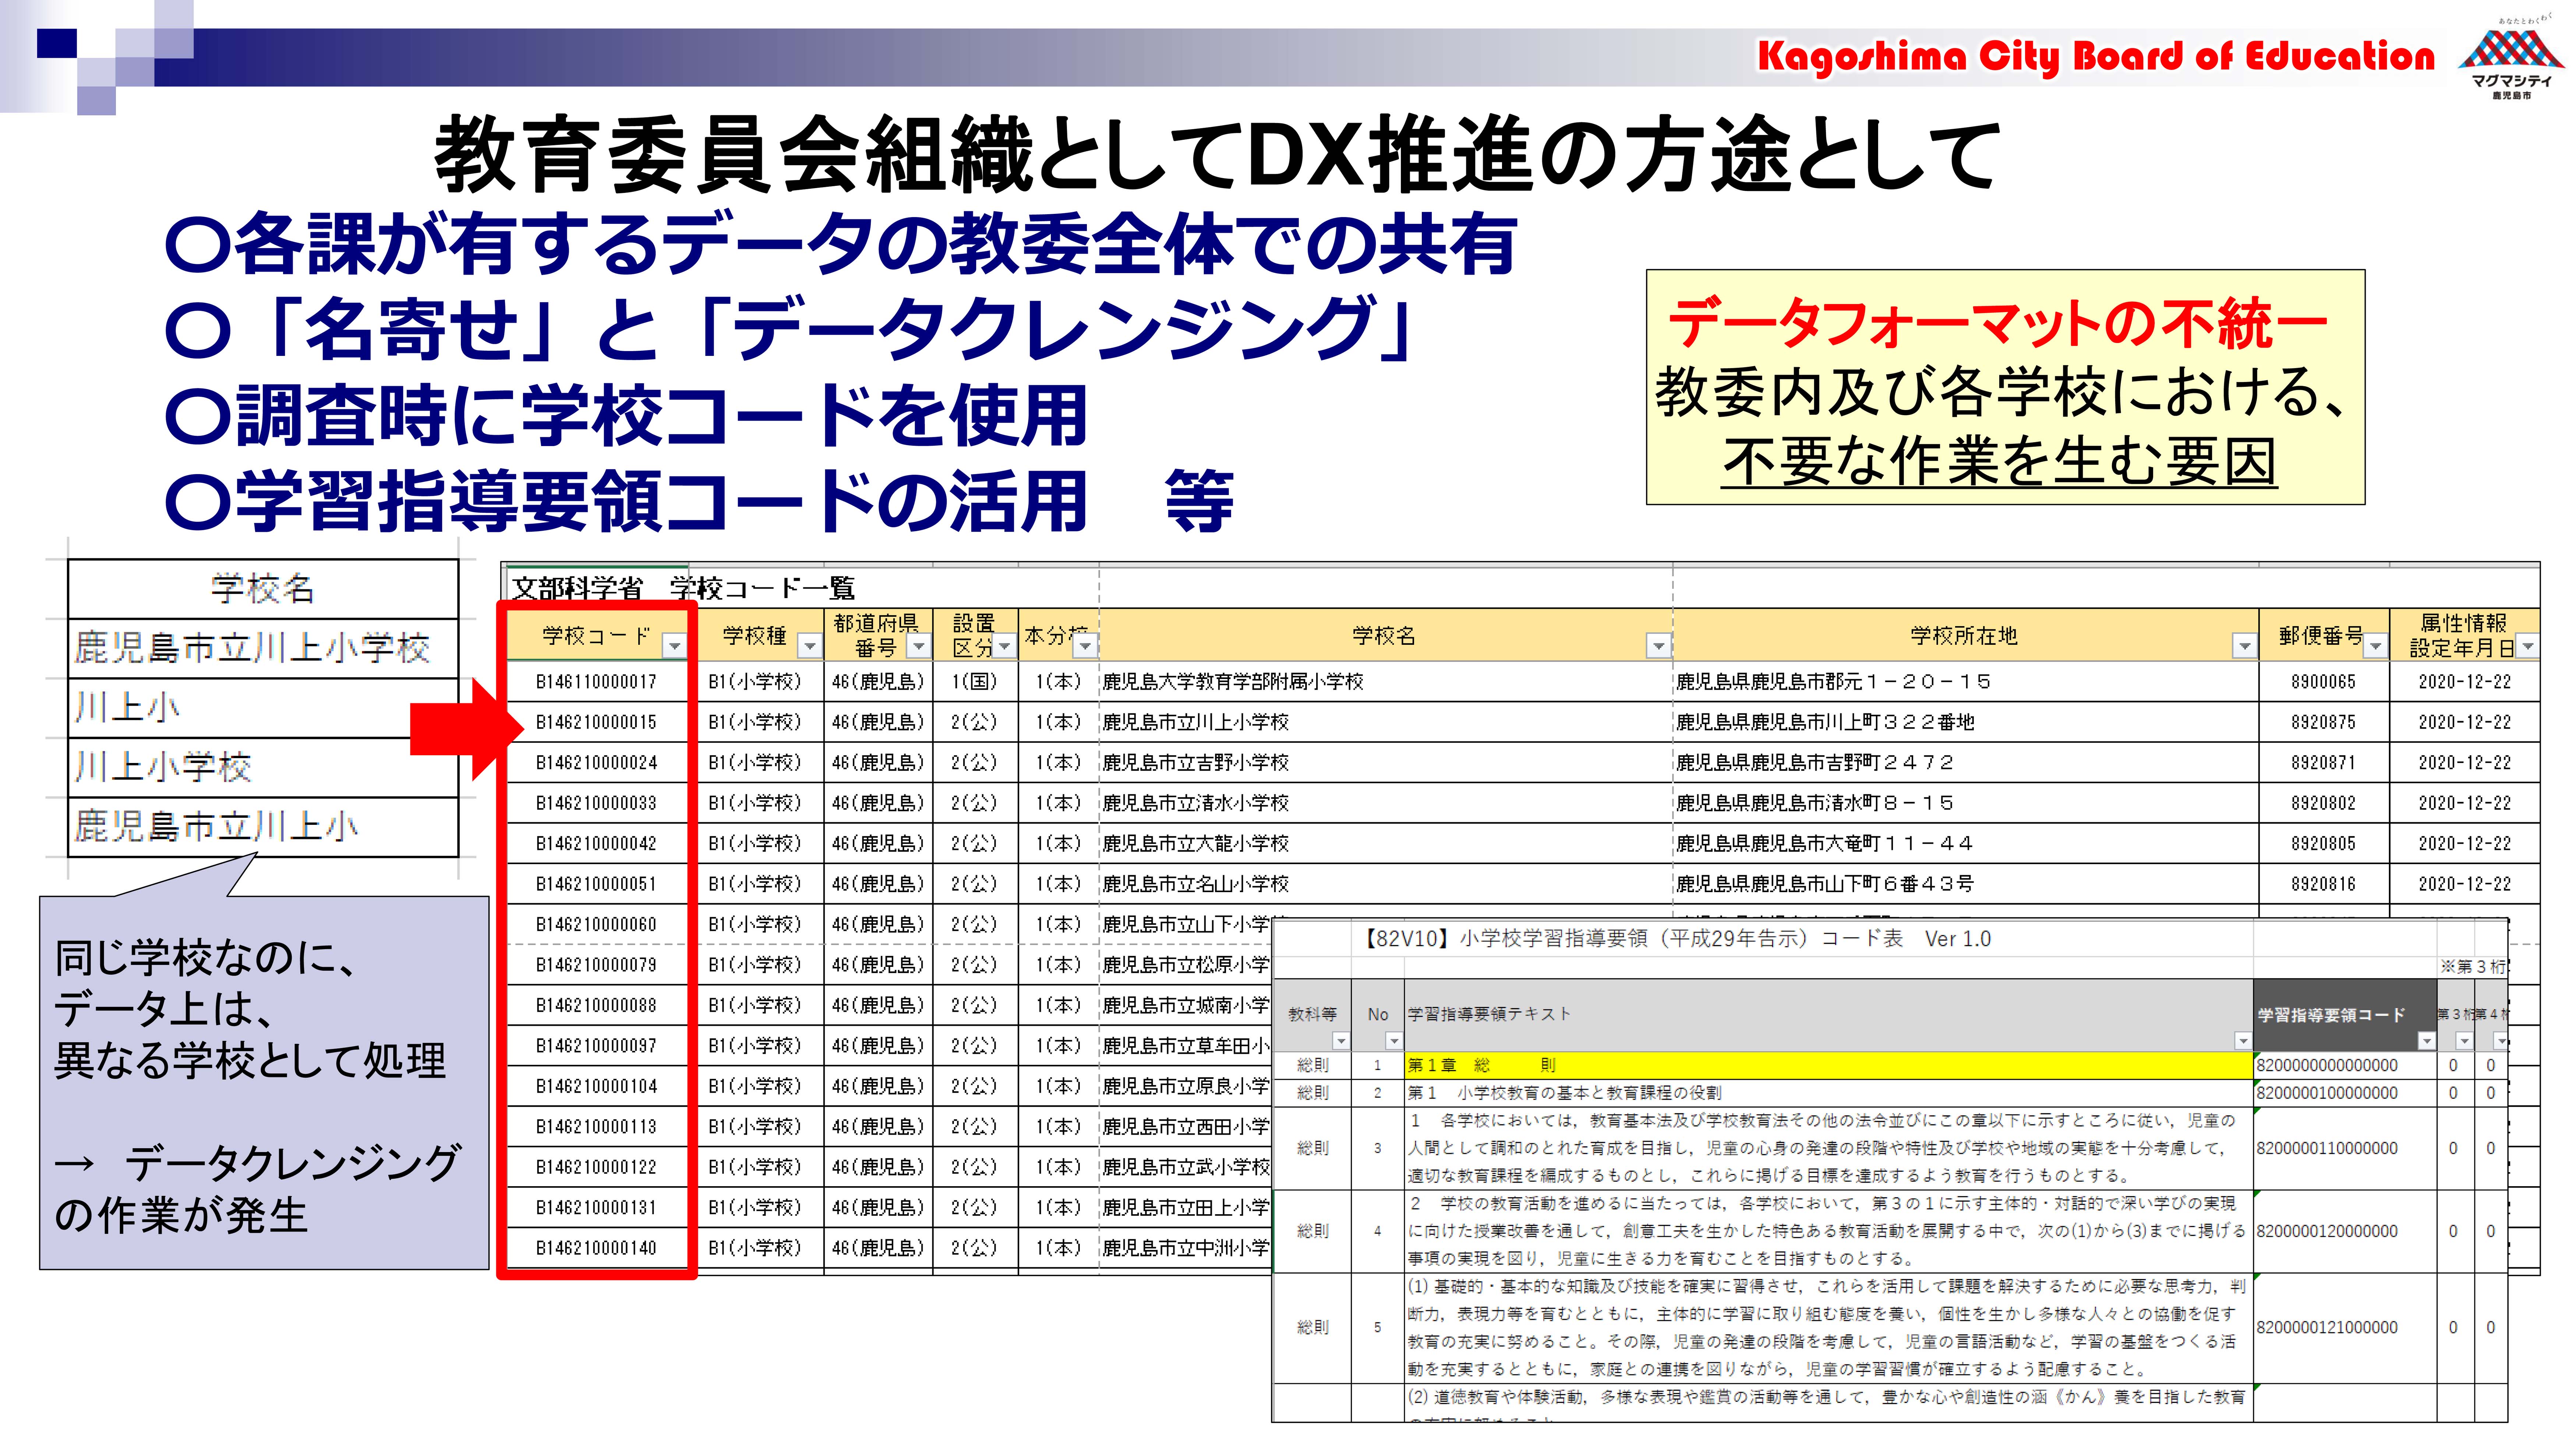Click the 【82V10】小学校学習指導要領 コード表 title
The image size is (2576, 1449).
tap(1677, 939)
